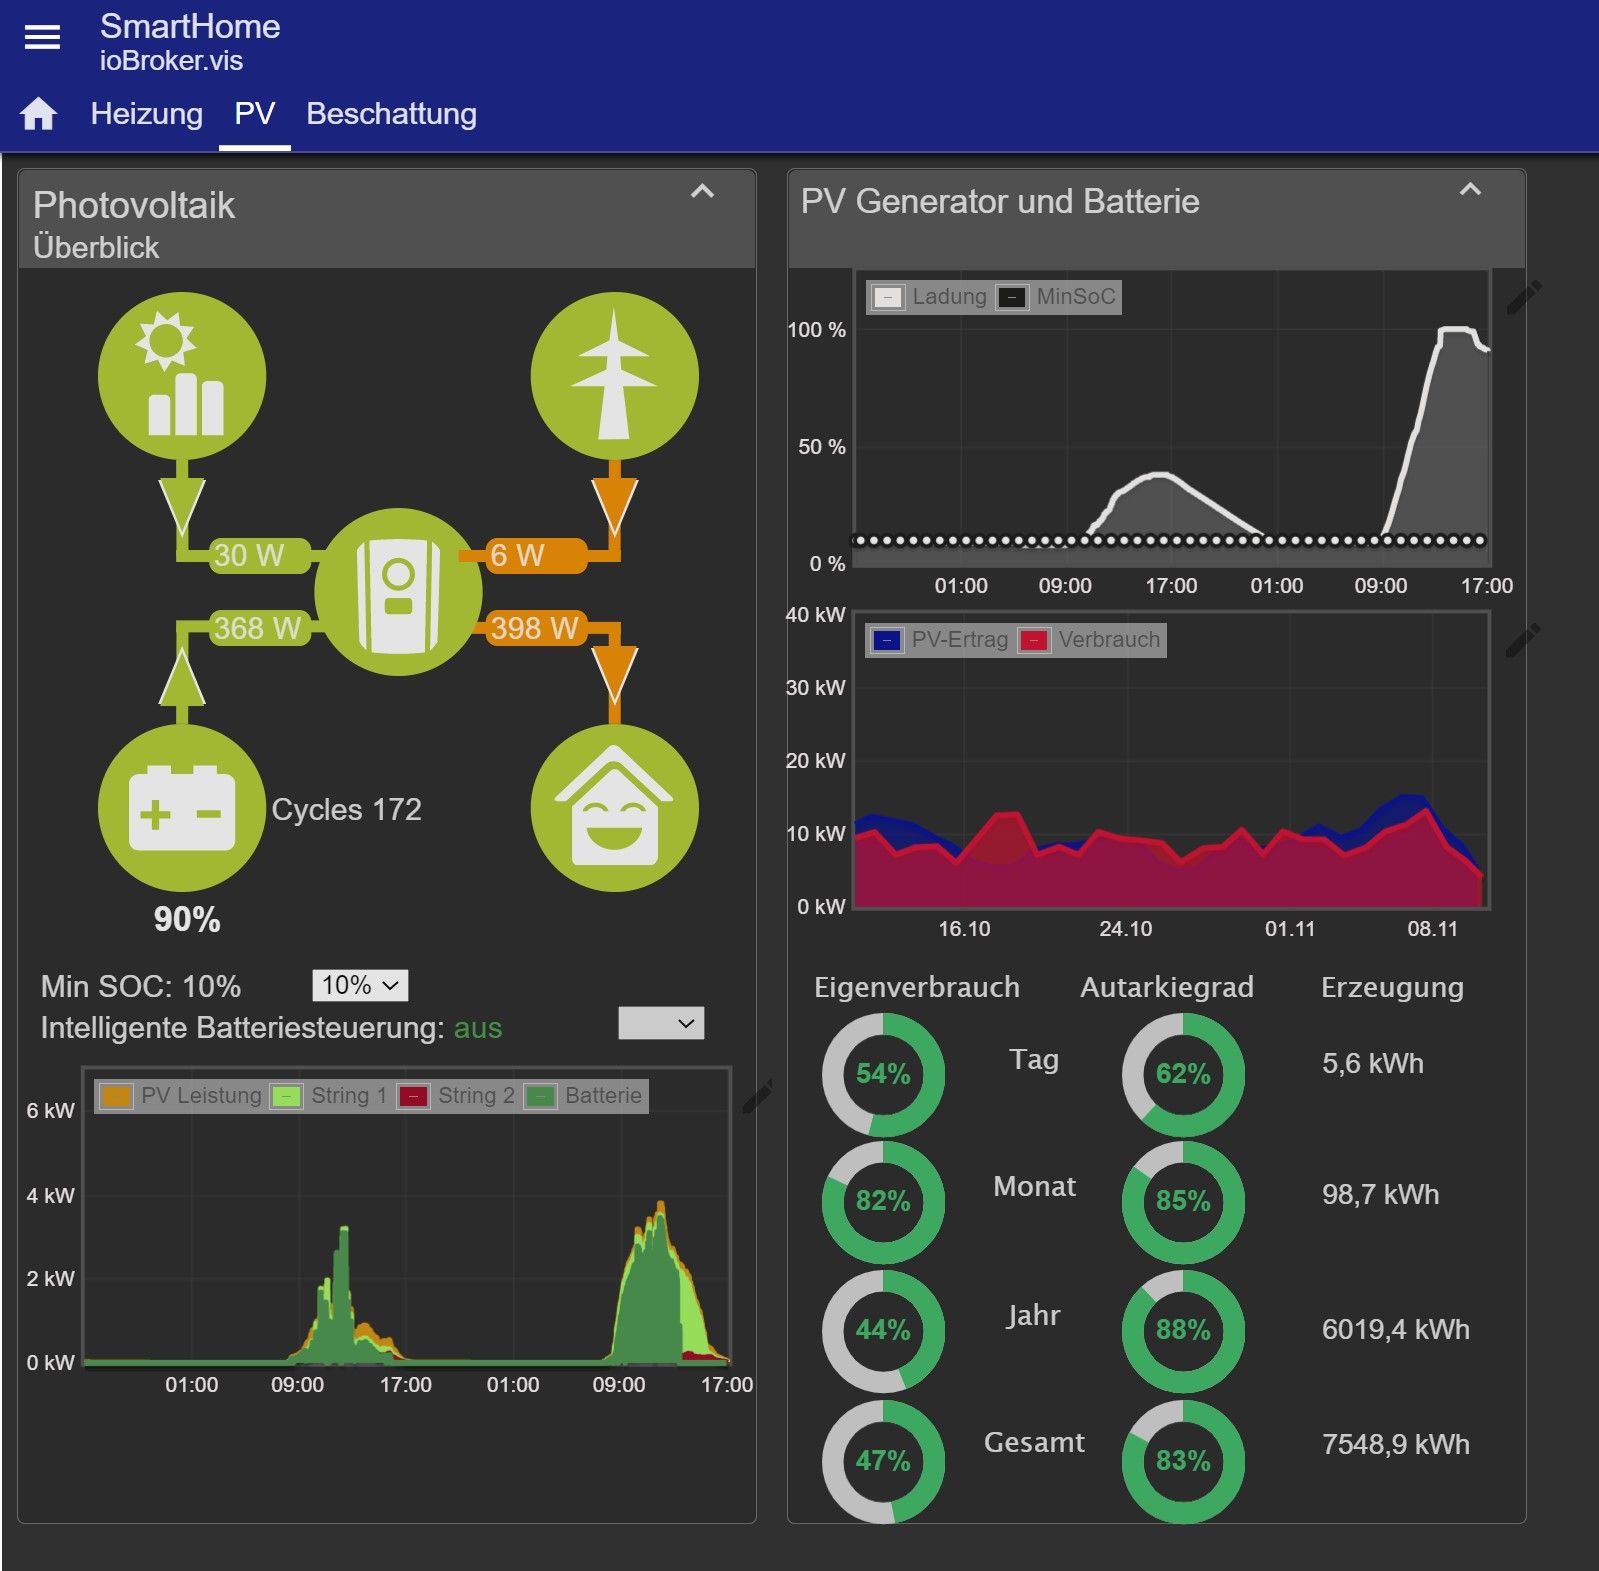Click the Eigenverbrauch column heading
The height and width of the screenshot is (1571, 1599).
pos(917,987)
